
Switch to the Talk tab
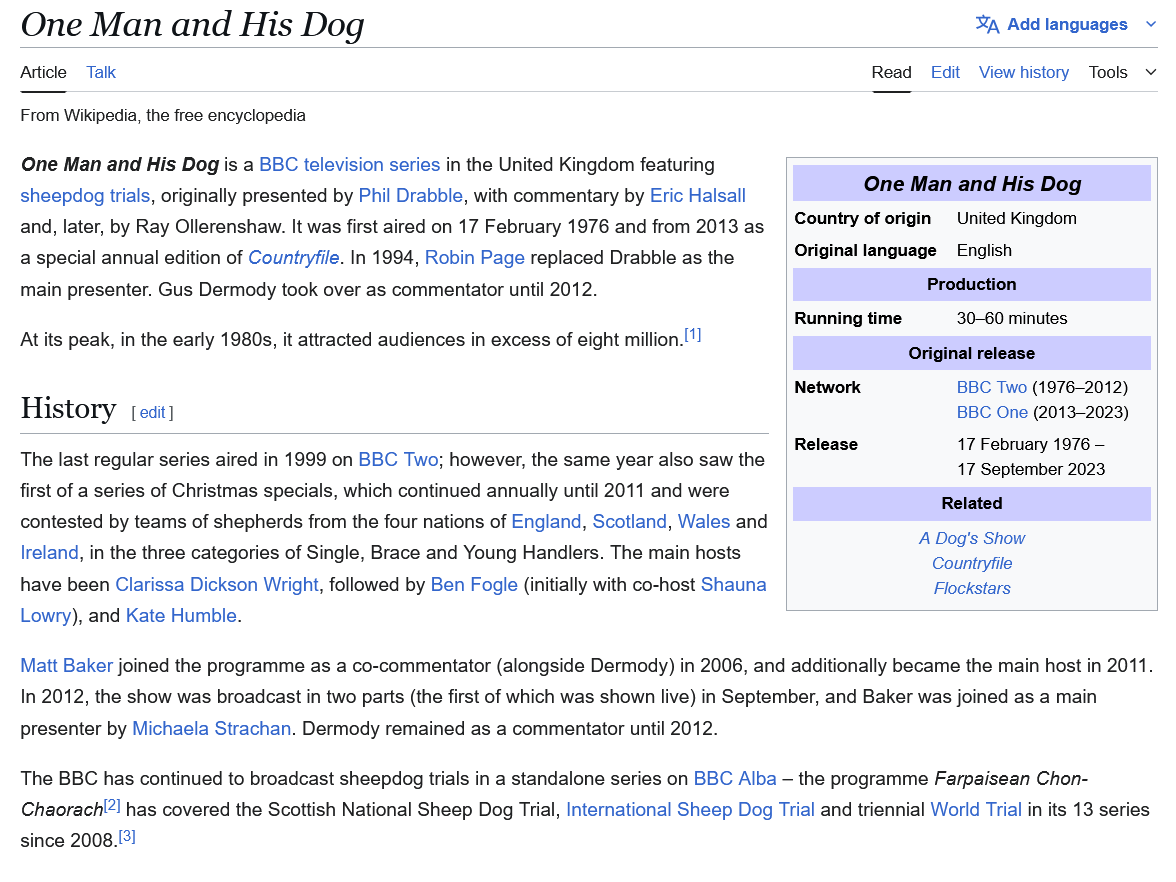point(100,73)
